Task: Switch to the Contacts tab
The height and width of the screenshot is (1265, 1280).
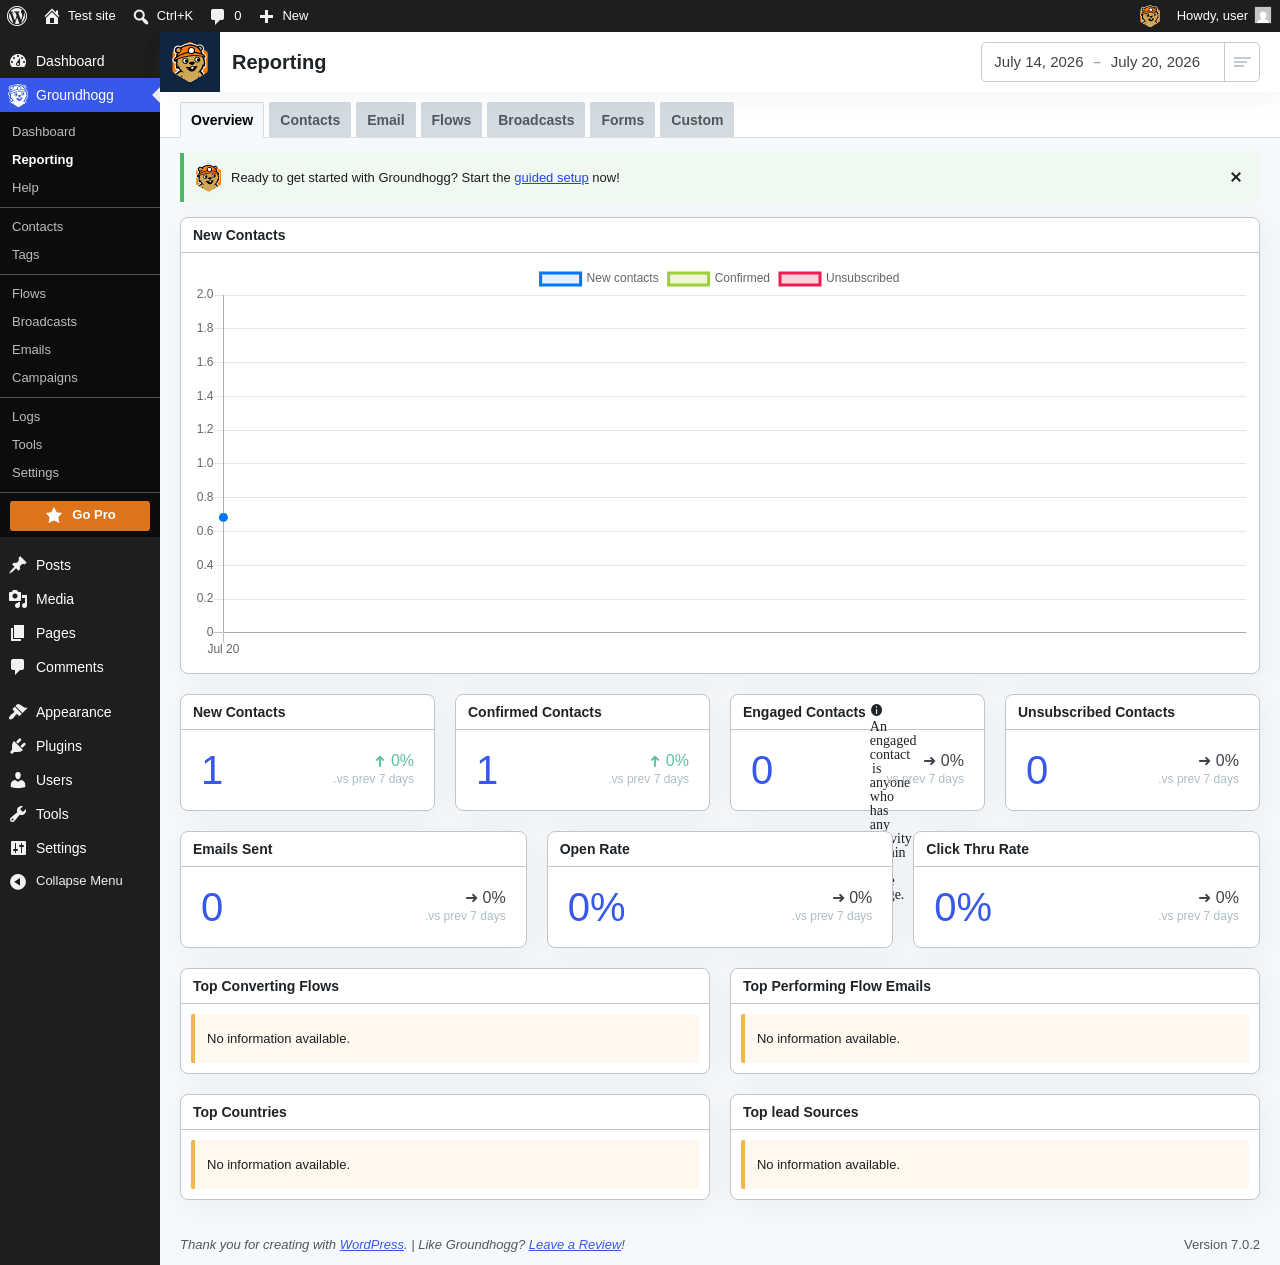Action: pos(310,120)
